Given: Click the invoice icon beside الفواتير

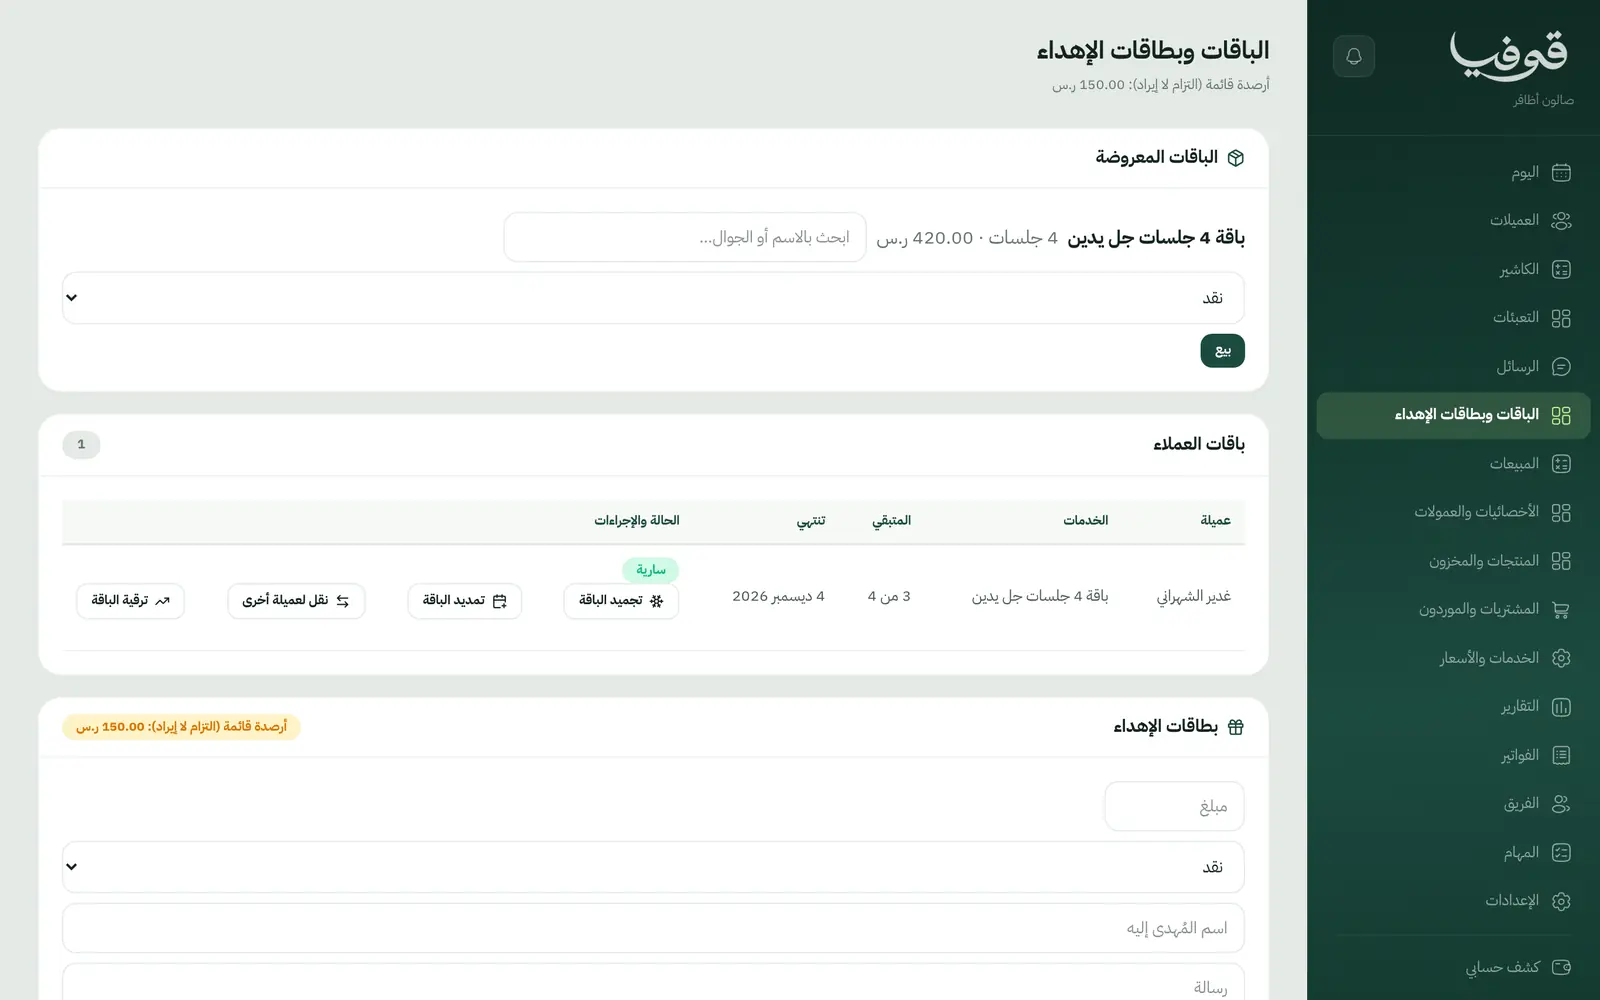Looking at the screenshot, I should click(1561, 755).
